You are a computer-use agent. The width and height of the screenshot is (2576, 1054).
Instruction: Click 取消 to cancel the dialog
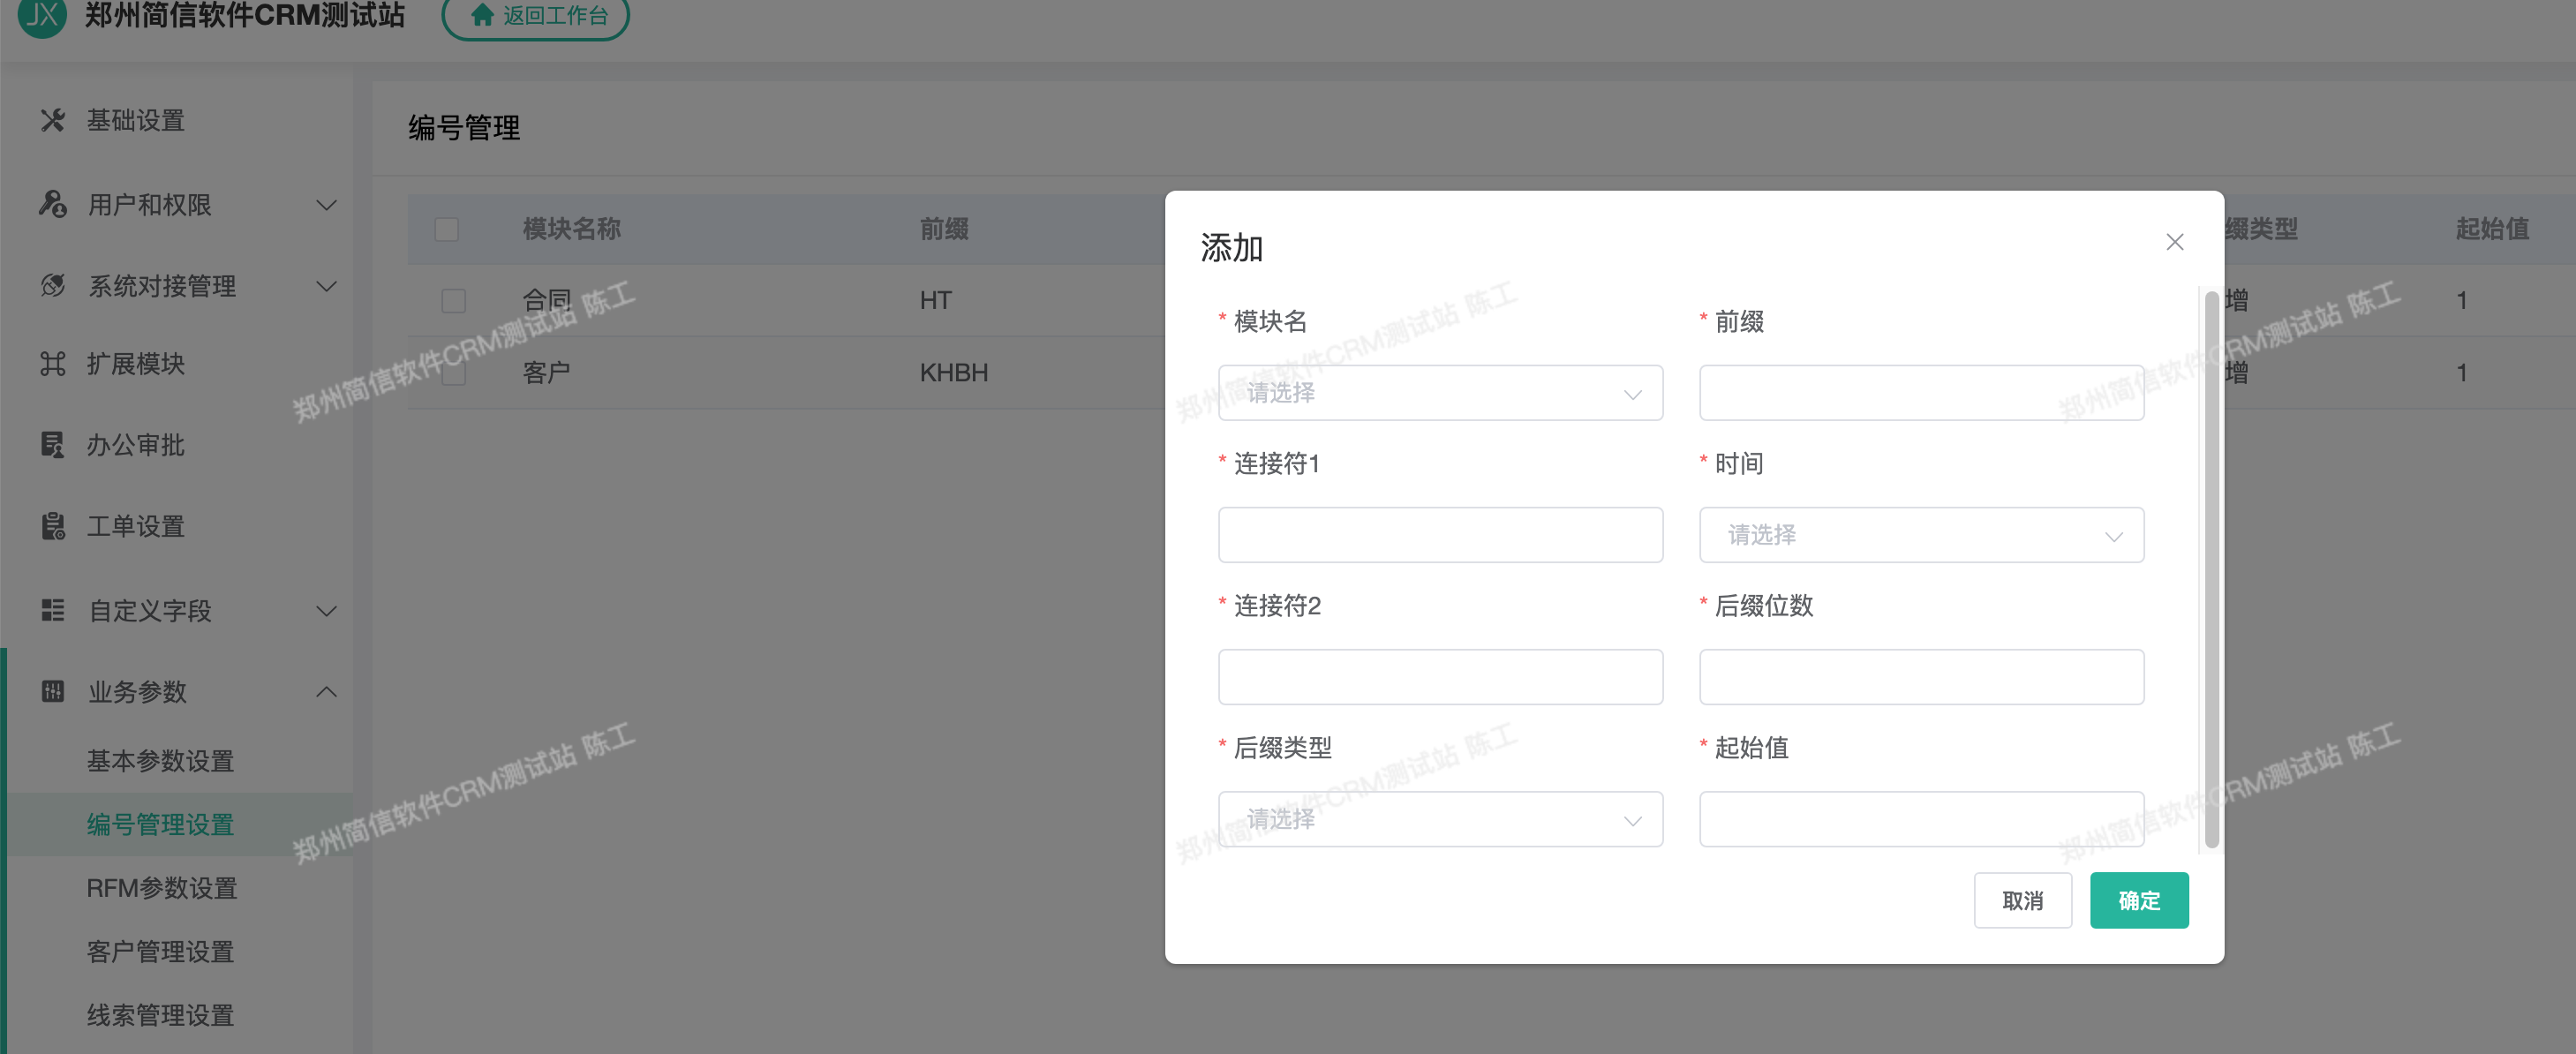(x=2022, y=900)
